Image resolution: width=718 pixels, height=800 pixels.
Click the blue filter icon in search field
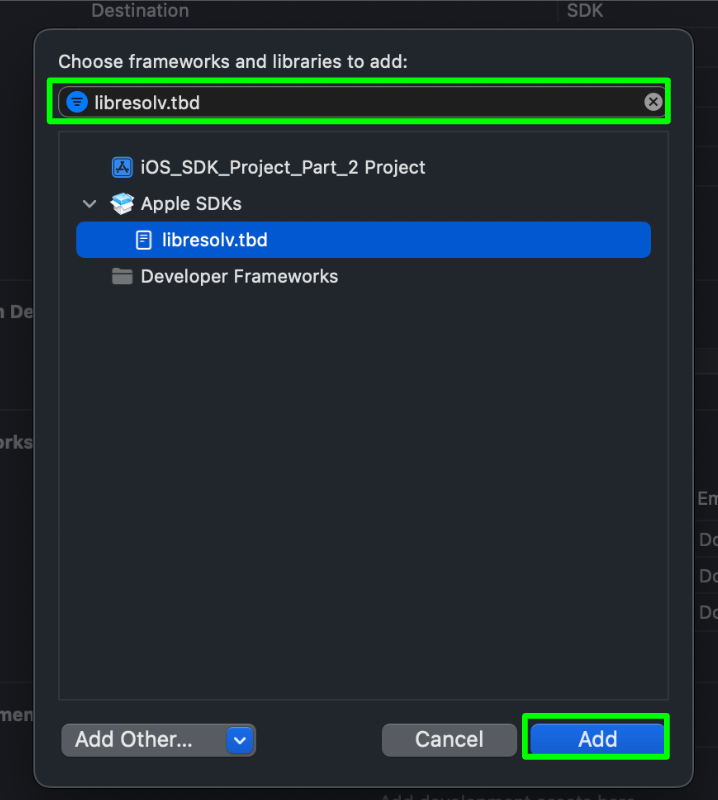coord(77,102)
